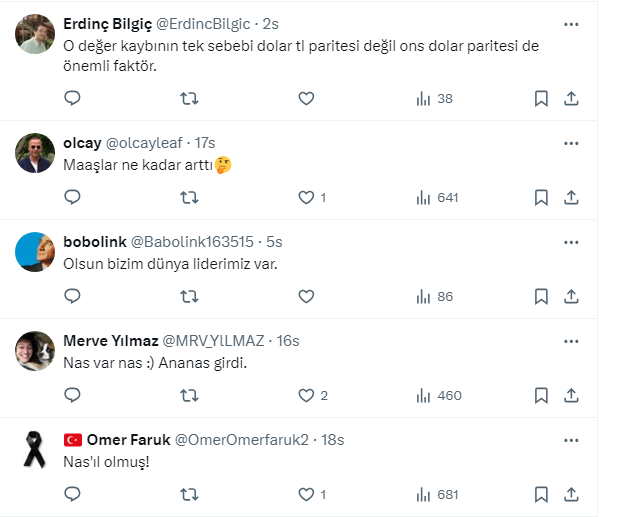Bookmark olcay's tweet

[x=541, y=197]
